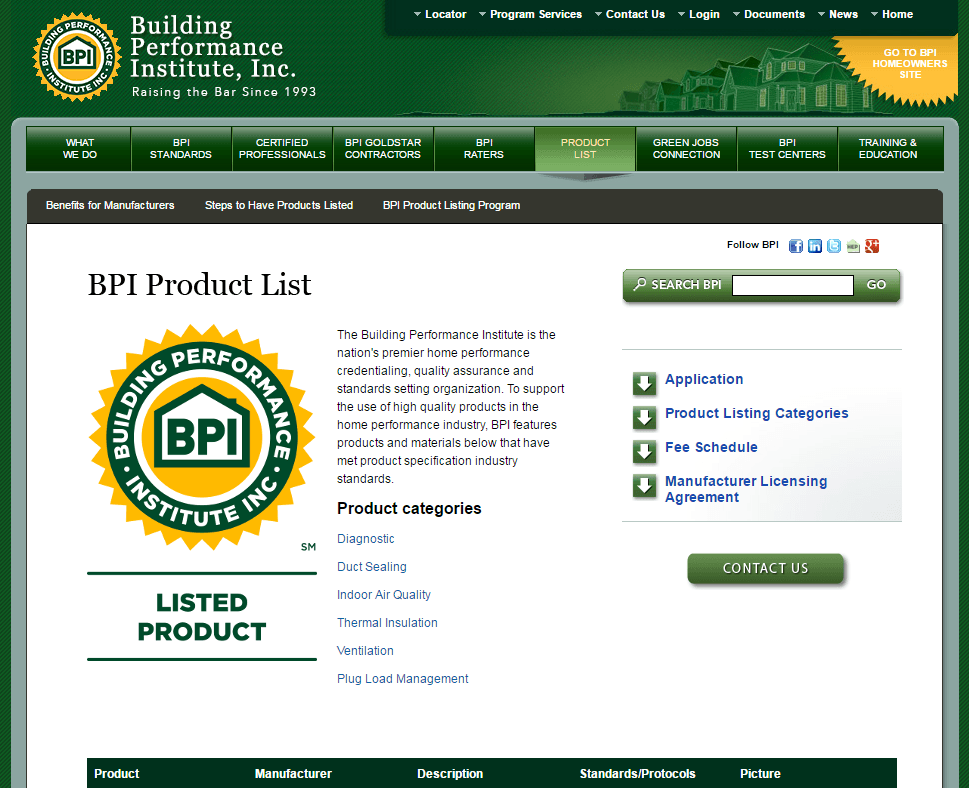This screenshot has height=788, width=969.
Task: Open the BPI GoldStar Contractors tab
Action: (383, 148)
